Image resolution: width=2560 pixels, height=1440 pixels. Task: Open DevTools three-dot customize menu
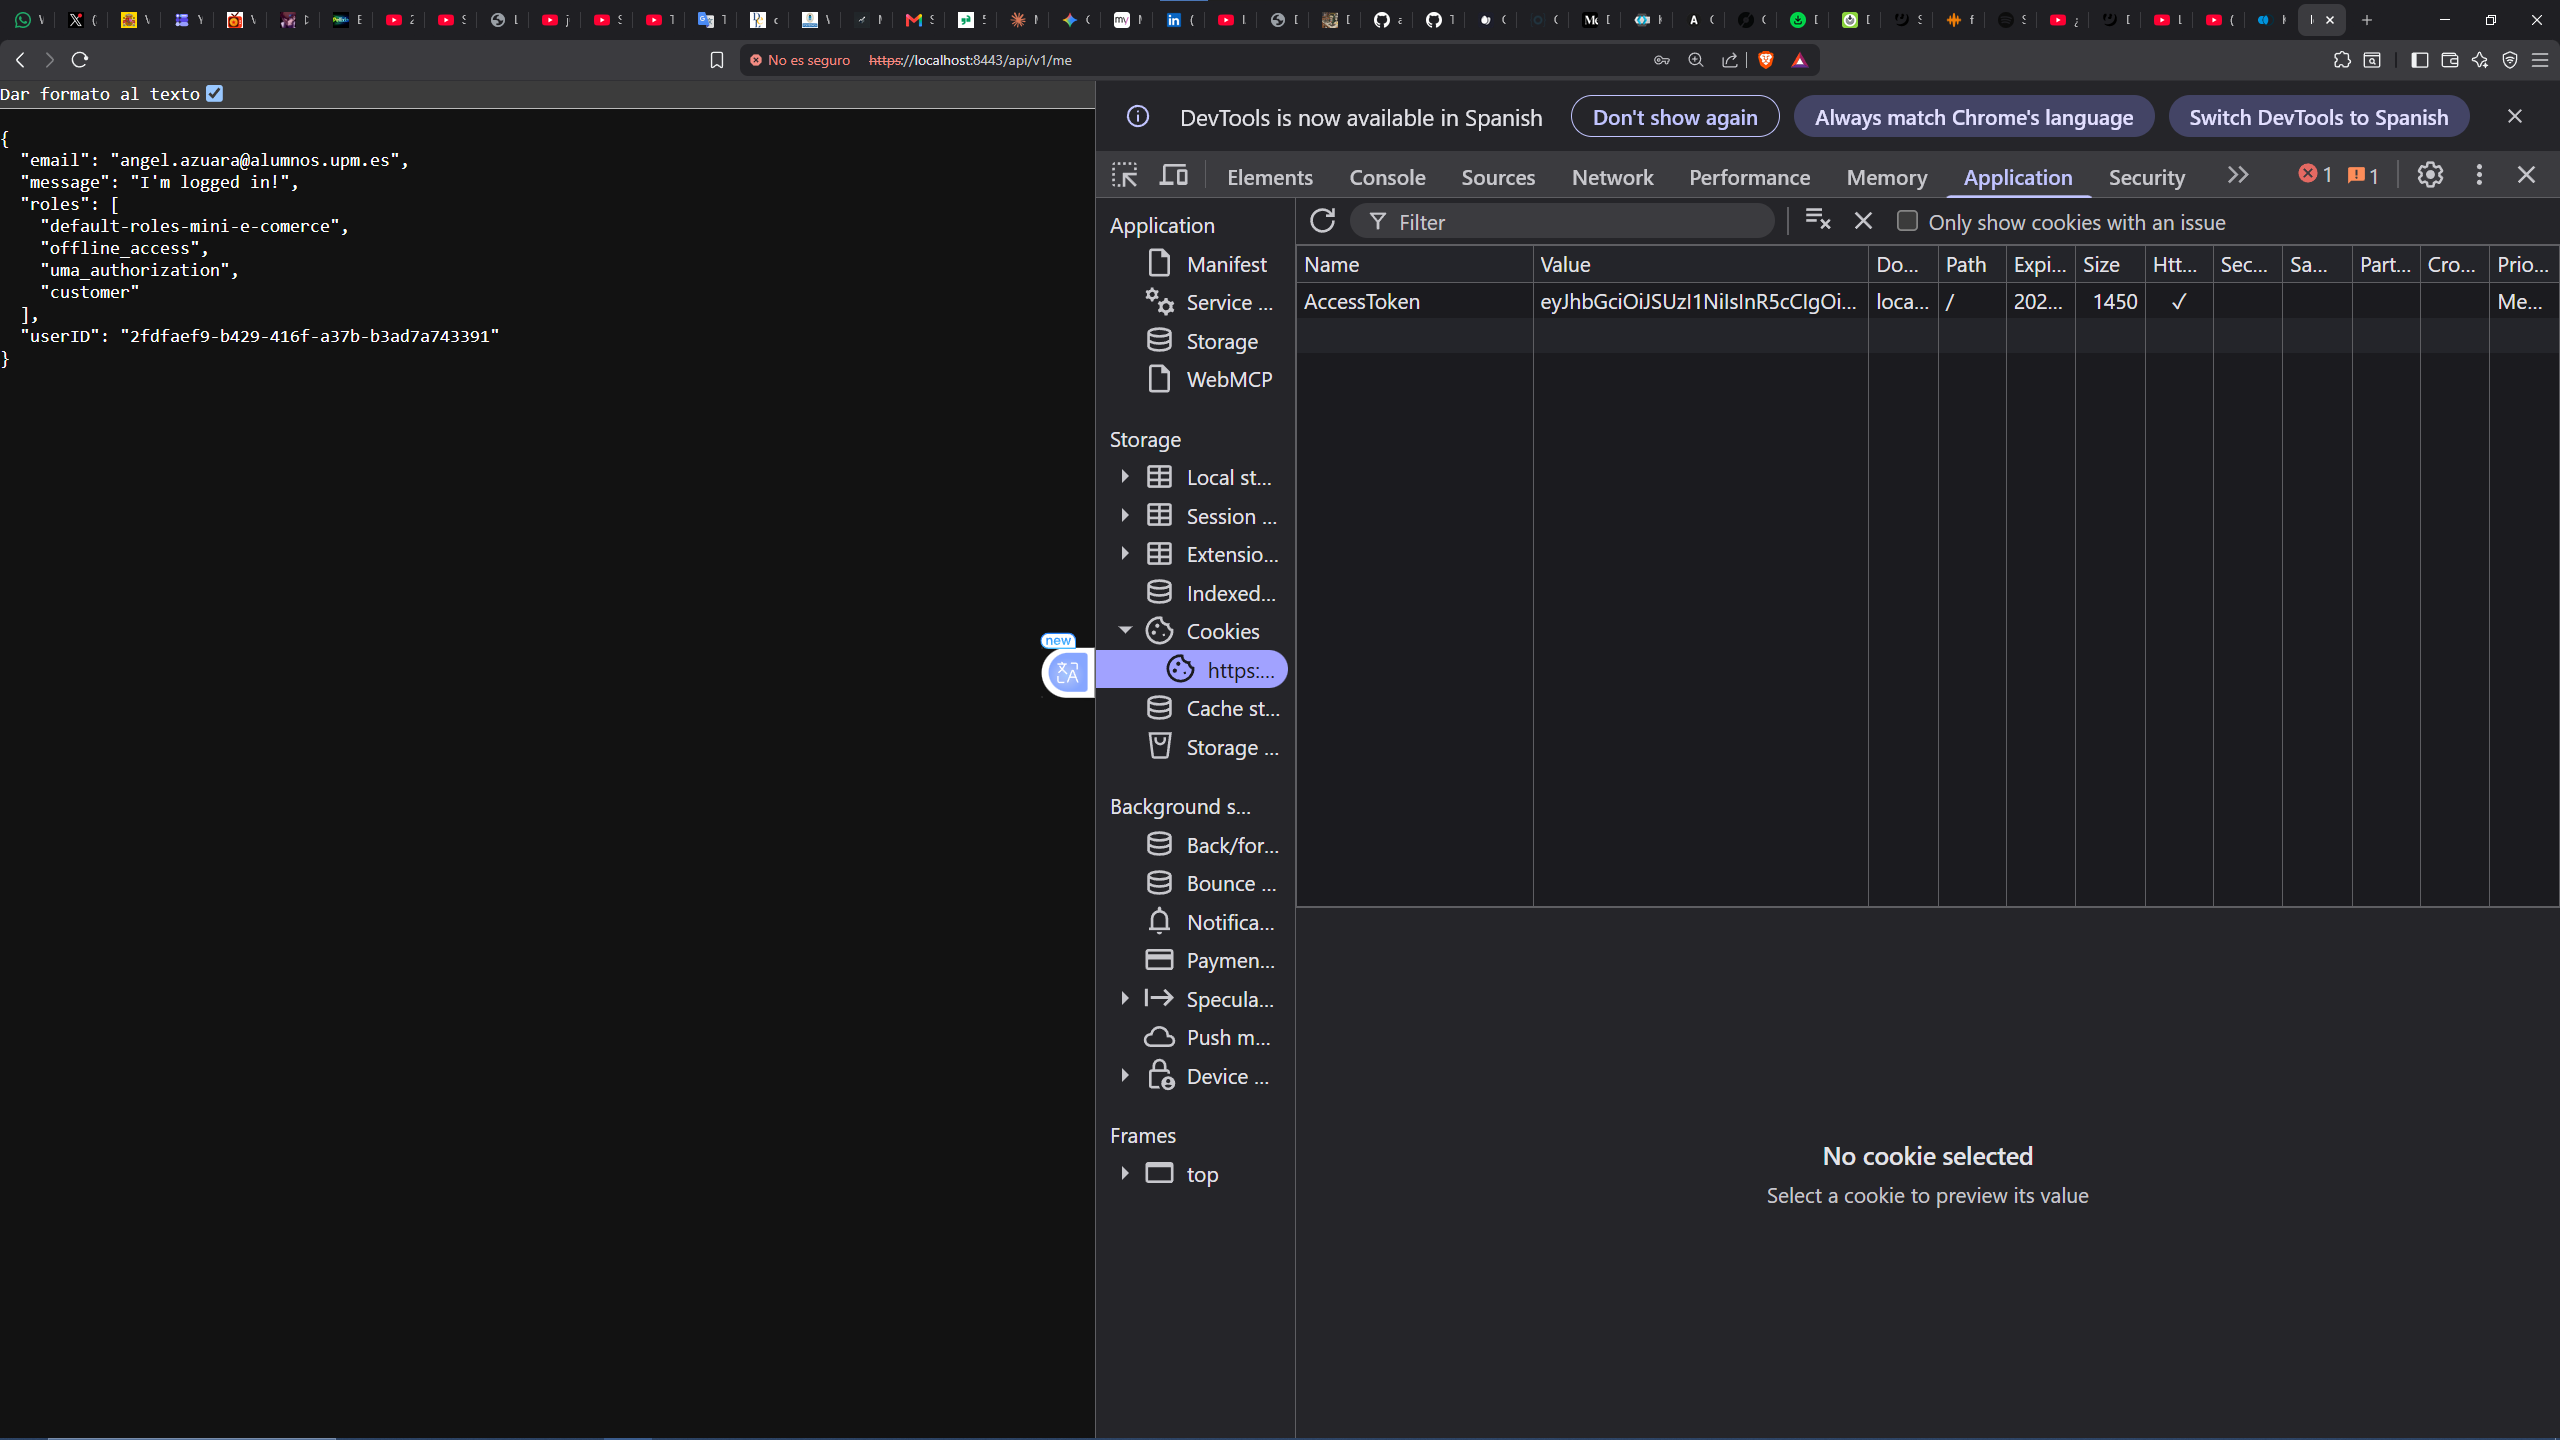(x=2479, y=175)
